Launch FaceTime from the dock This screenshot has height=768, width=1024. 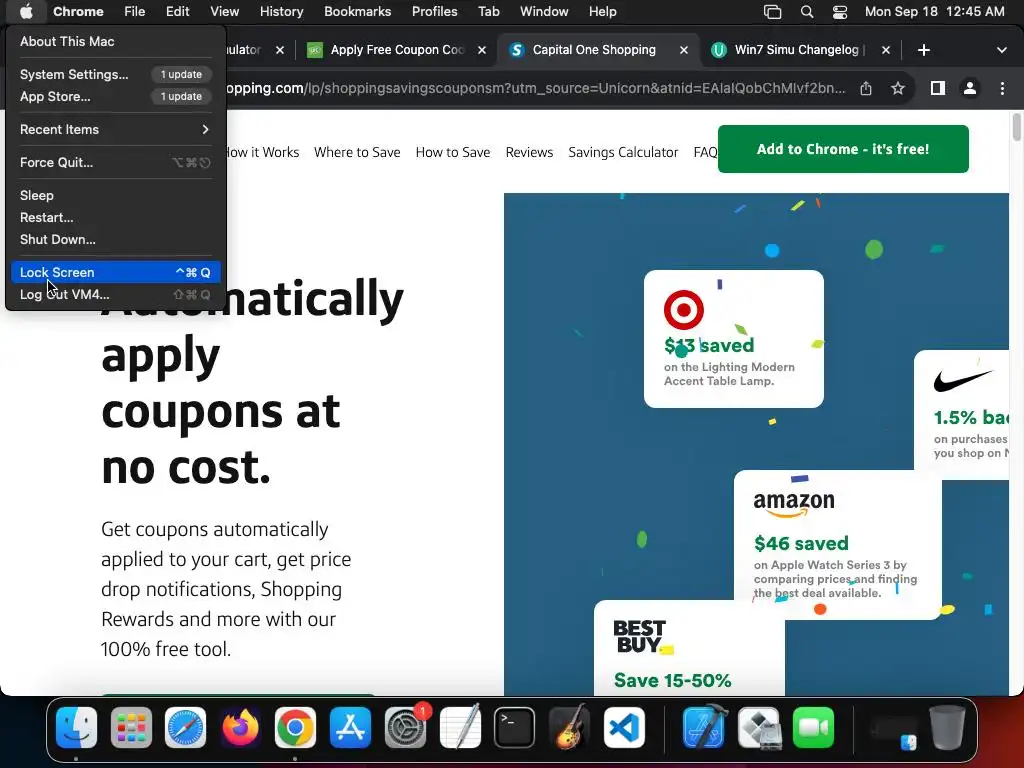[814, 728]
